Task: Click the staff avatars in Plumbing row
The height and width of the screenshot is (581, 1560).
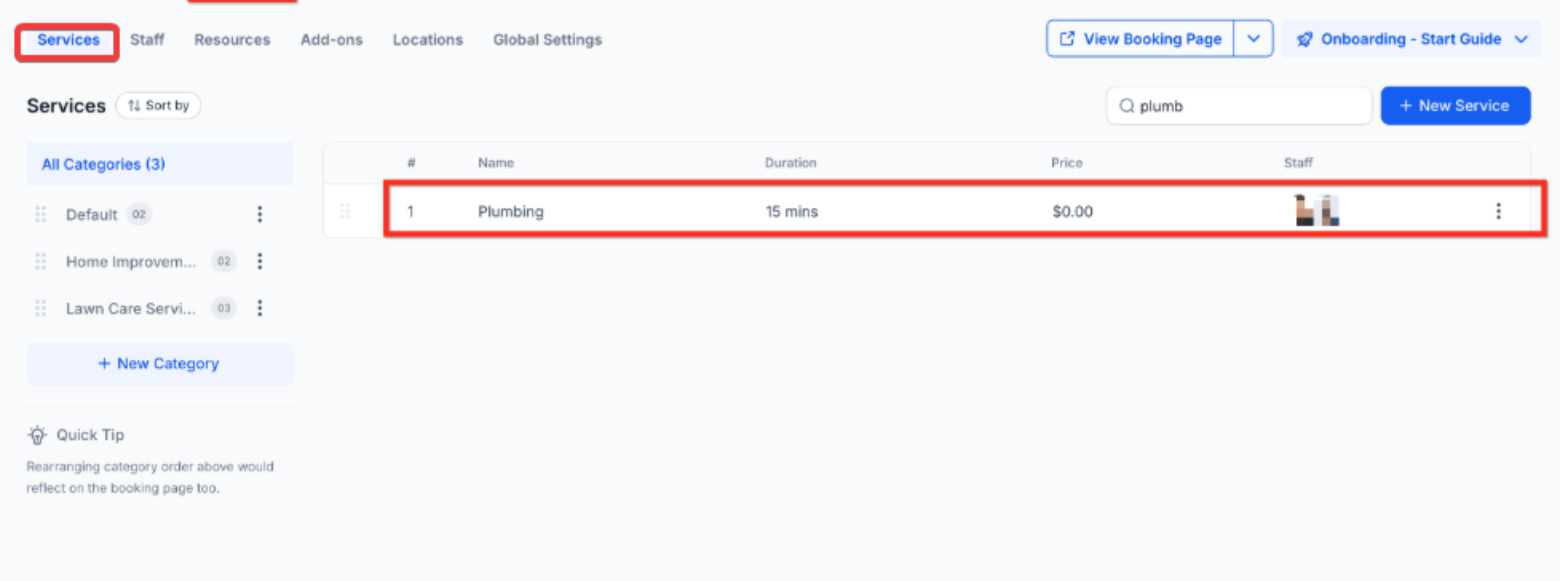Action: point(1316,211)
